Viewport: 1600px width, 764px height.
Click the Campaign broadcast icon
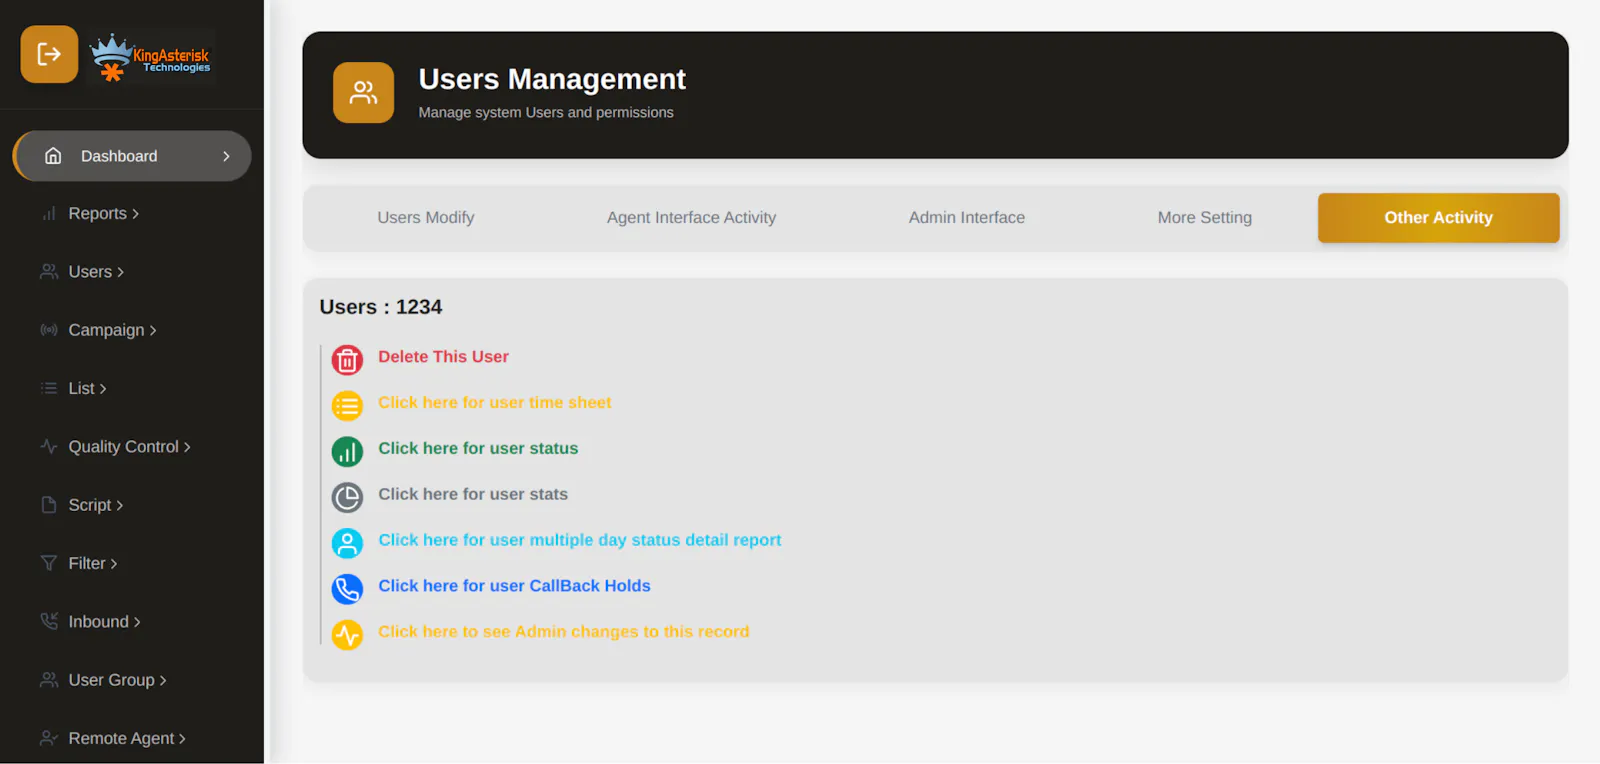tap(49, 330)
